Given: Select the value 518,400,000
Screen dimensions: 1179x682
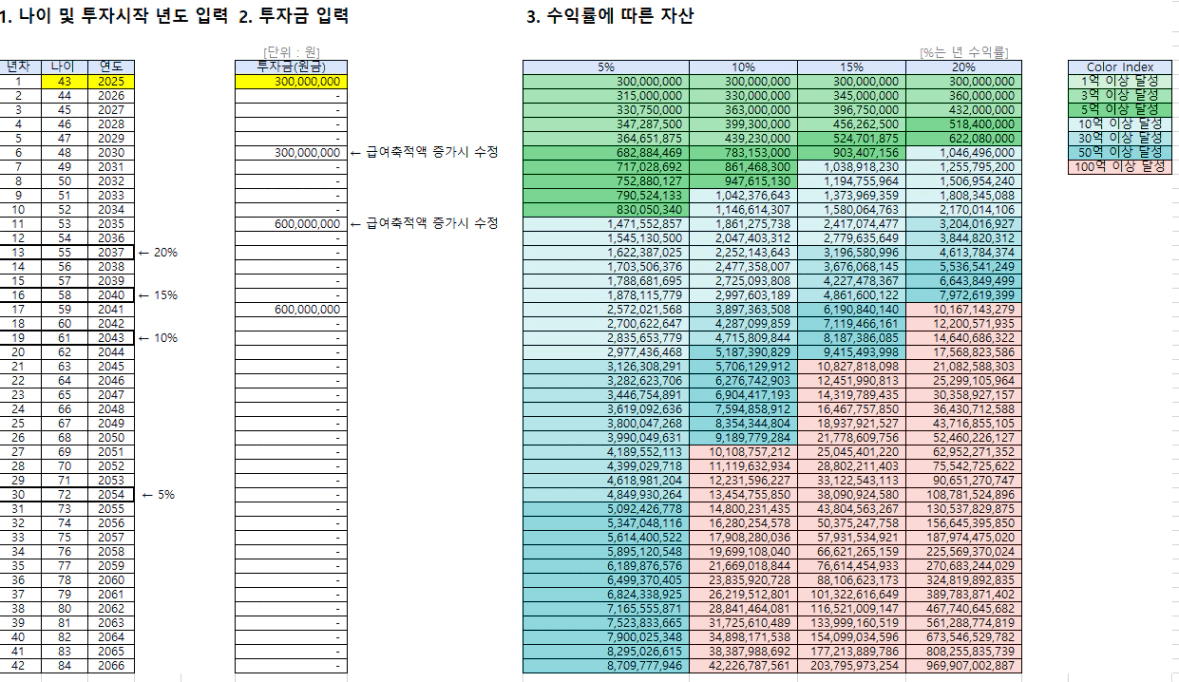Looking at the screenshot, I should [x=963, y=124].
